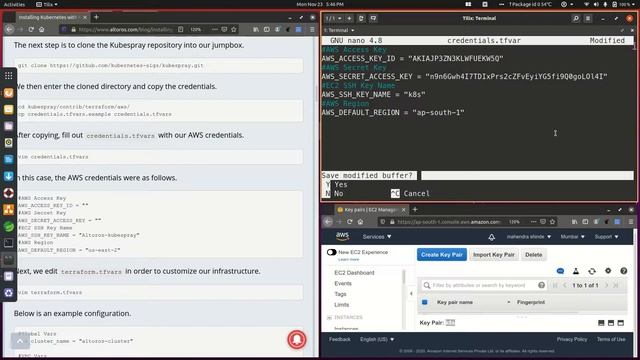
Task: Open Tilix session switcher dropdown 1/1
Action: pyautogui.click(x=333, y=18)
